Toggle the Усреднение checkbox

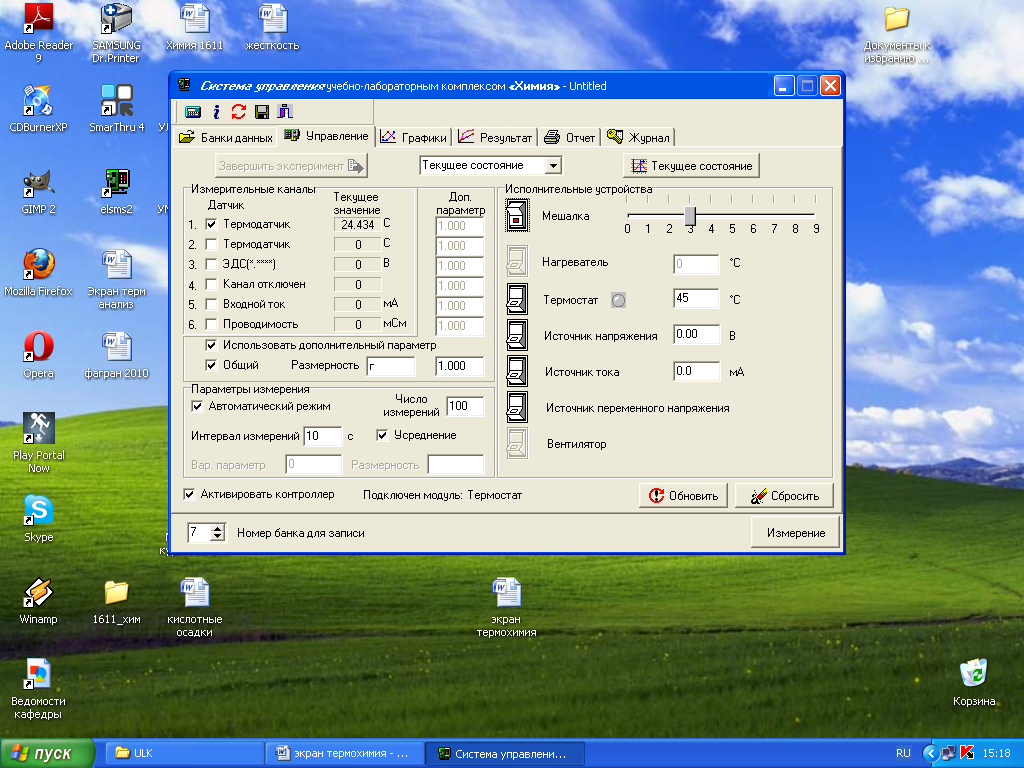(383, 435)
